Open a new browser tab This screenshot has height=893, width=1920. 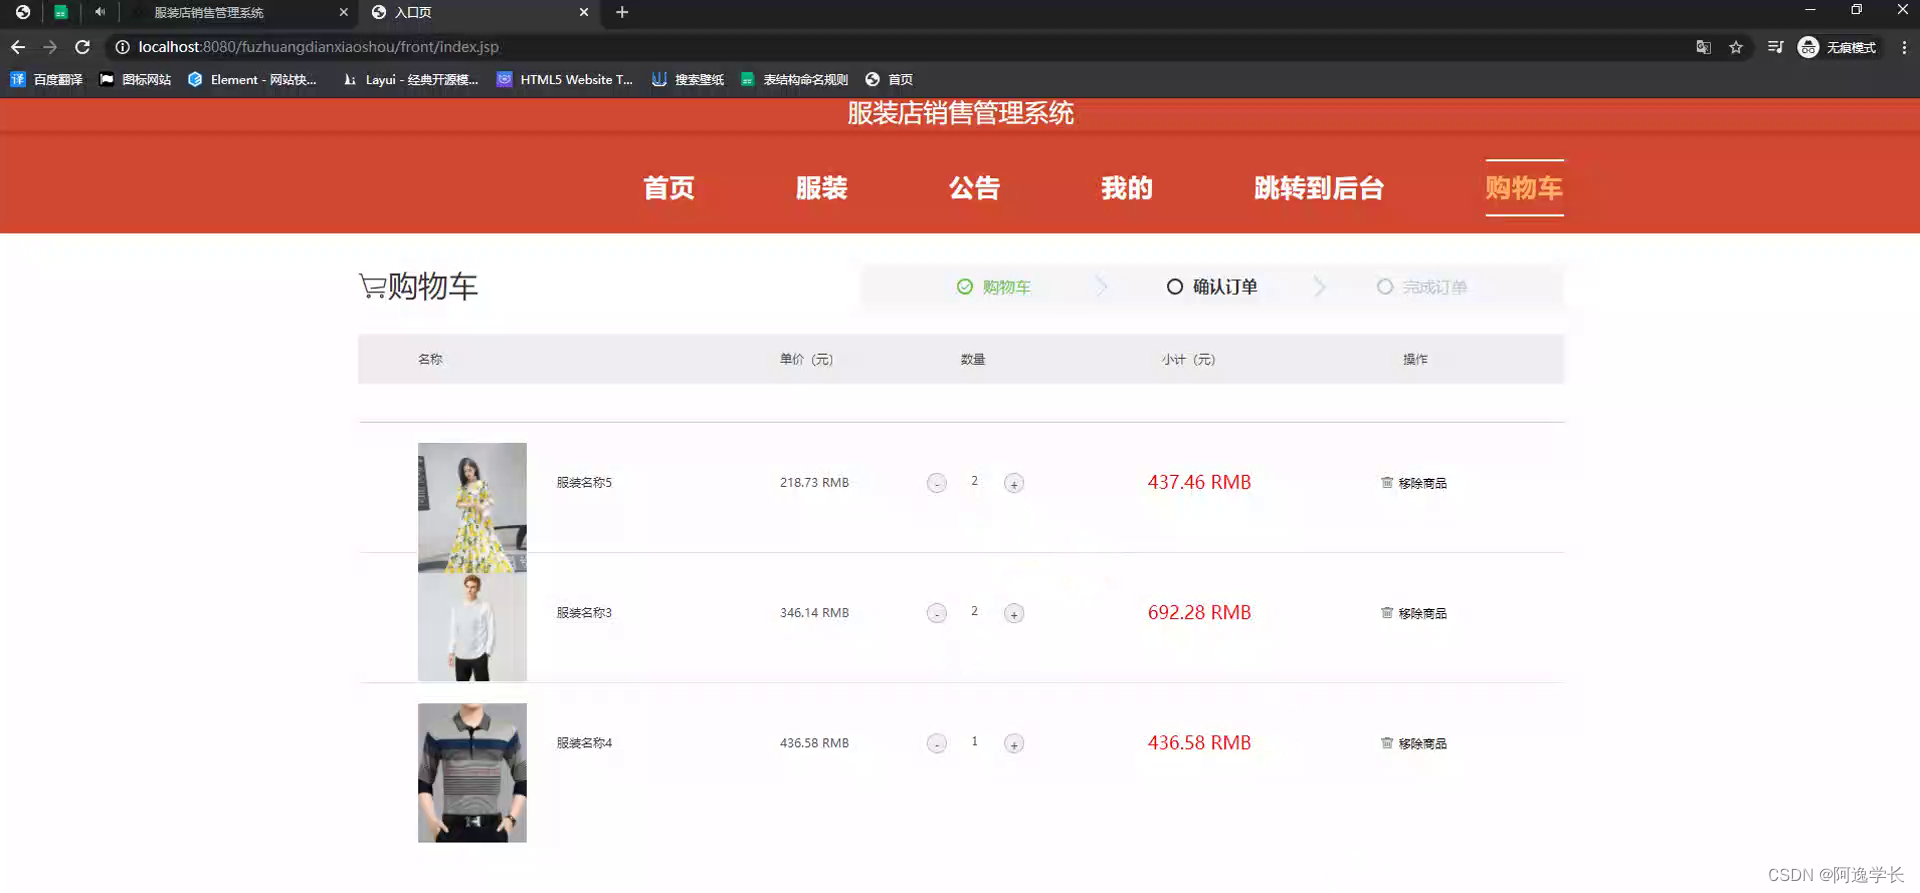tap(622, 12)
